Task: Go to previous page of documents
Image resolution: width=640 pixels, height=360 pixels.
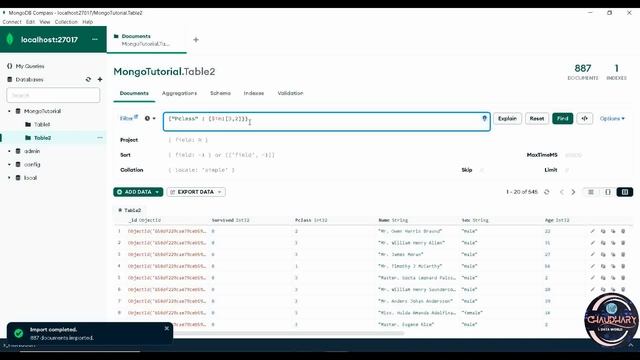Action: coord(562,192)
